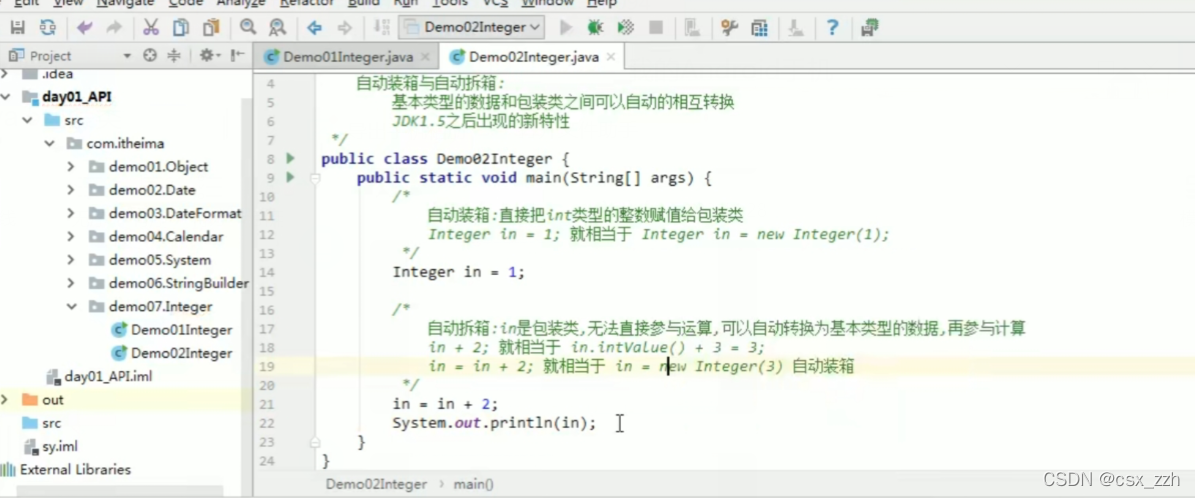Image resolution: width=1195 pixels, height=498 pixels.
Task: Select src folder under day01_API
Action: point(74,120)
